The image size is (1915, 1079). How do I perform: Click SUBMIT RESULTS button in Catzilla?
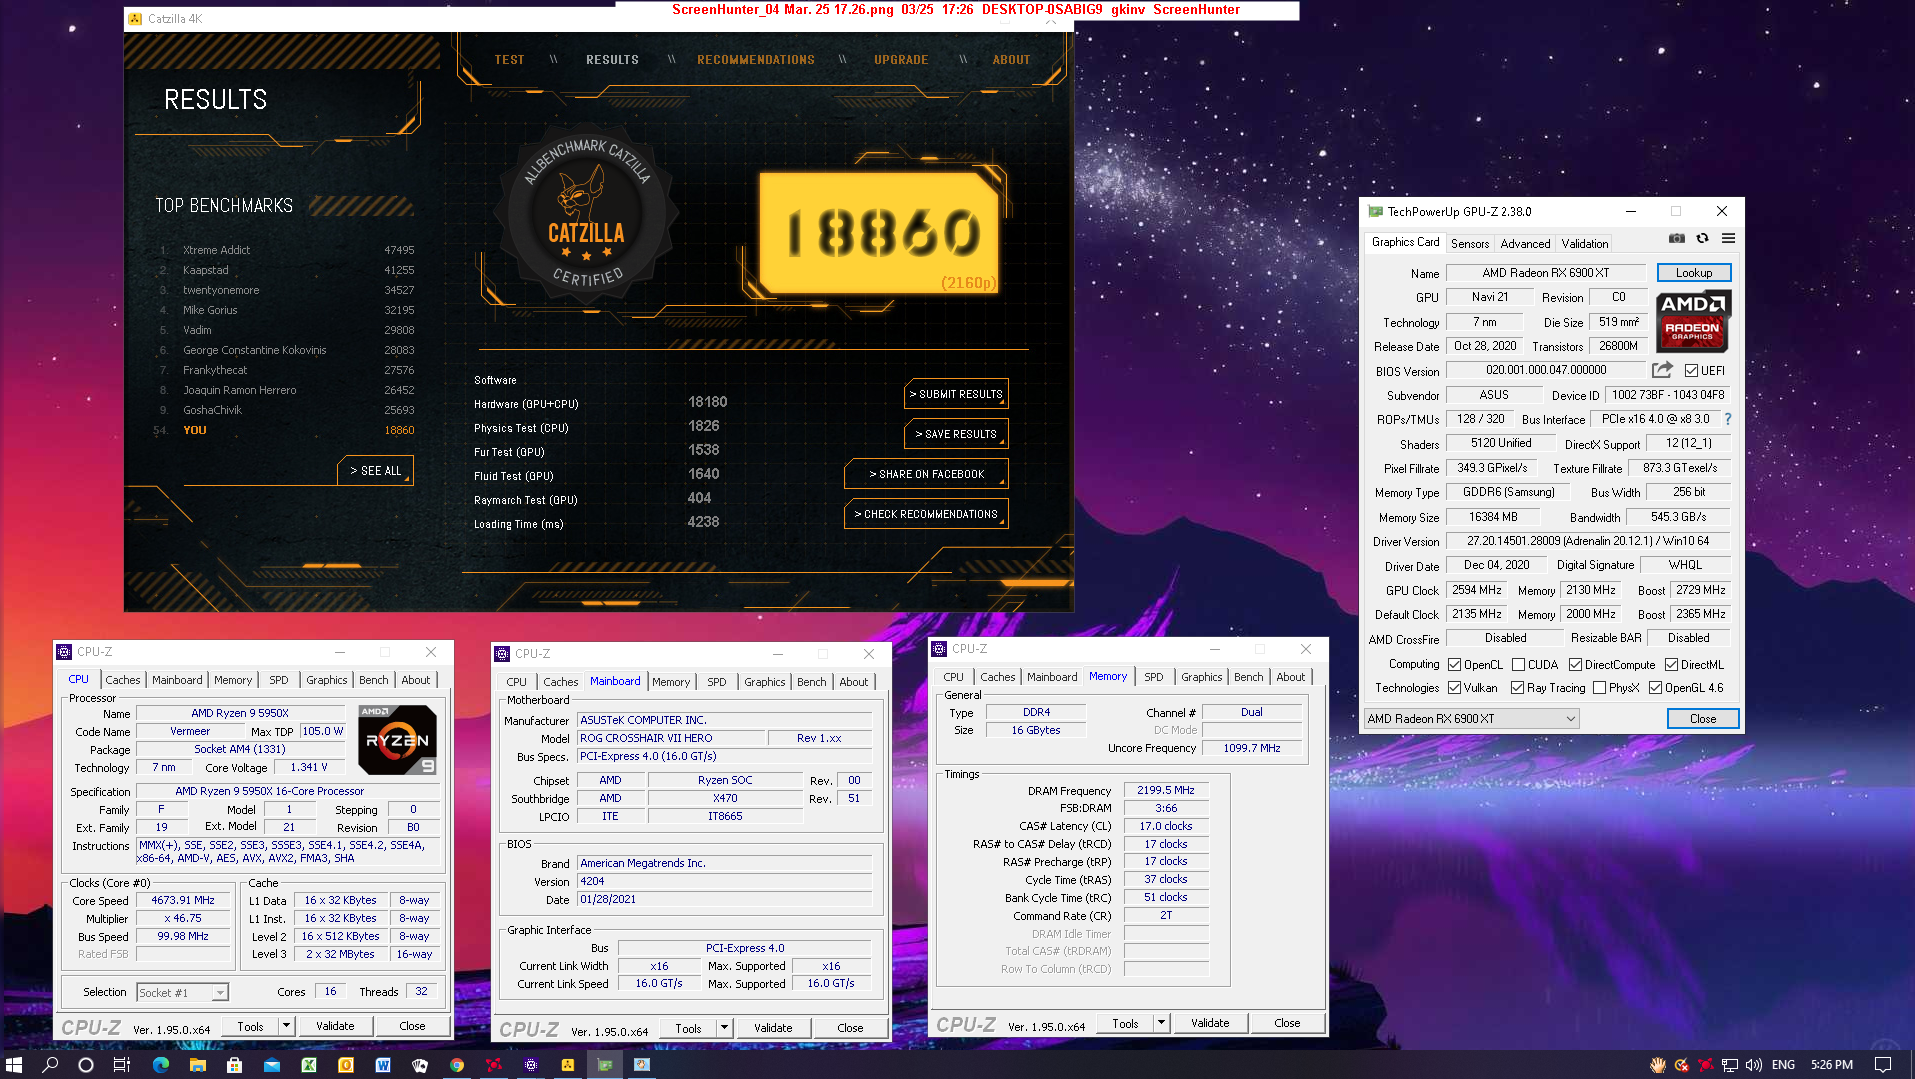pos(956,394)
